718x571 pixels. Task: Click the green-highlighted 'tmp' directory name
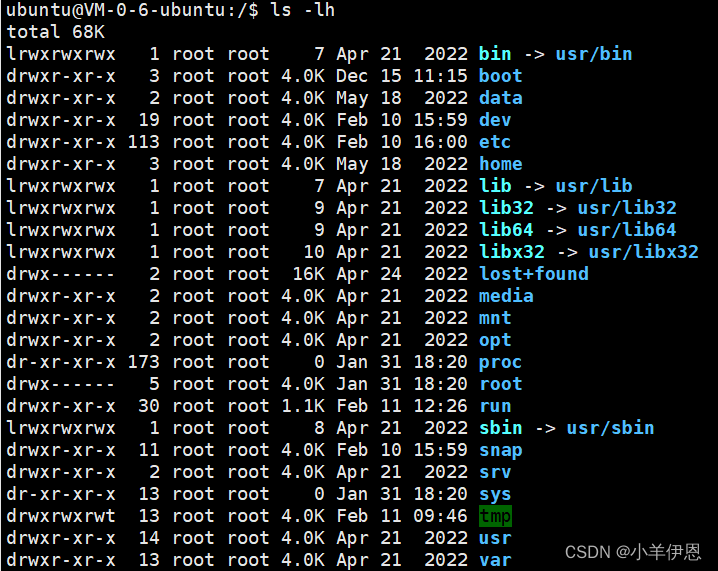(495, 516)
